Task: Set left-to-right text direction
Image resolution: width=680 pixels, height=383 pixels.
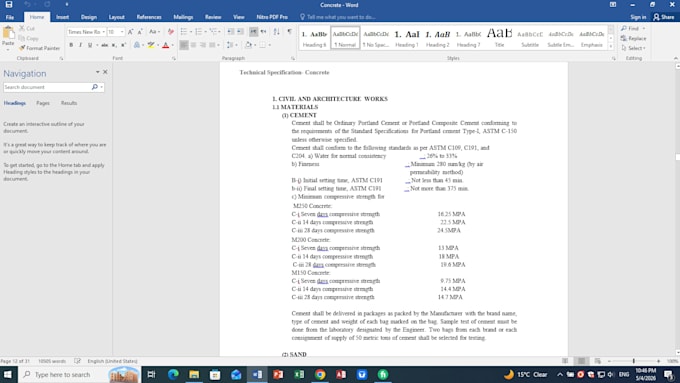Action: 254,32
